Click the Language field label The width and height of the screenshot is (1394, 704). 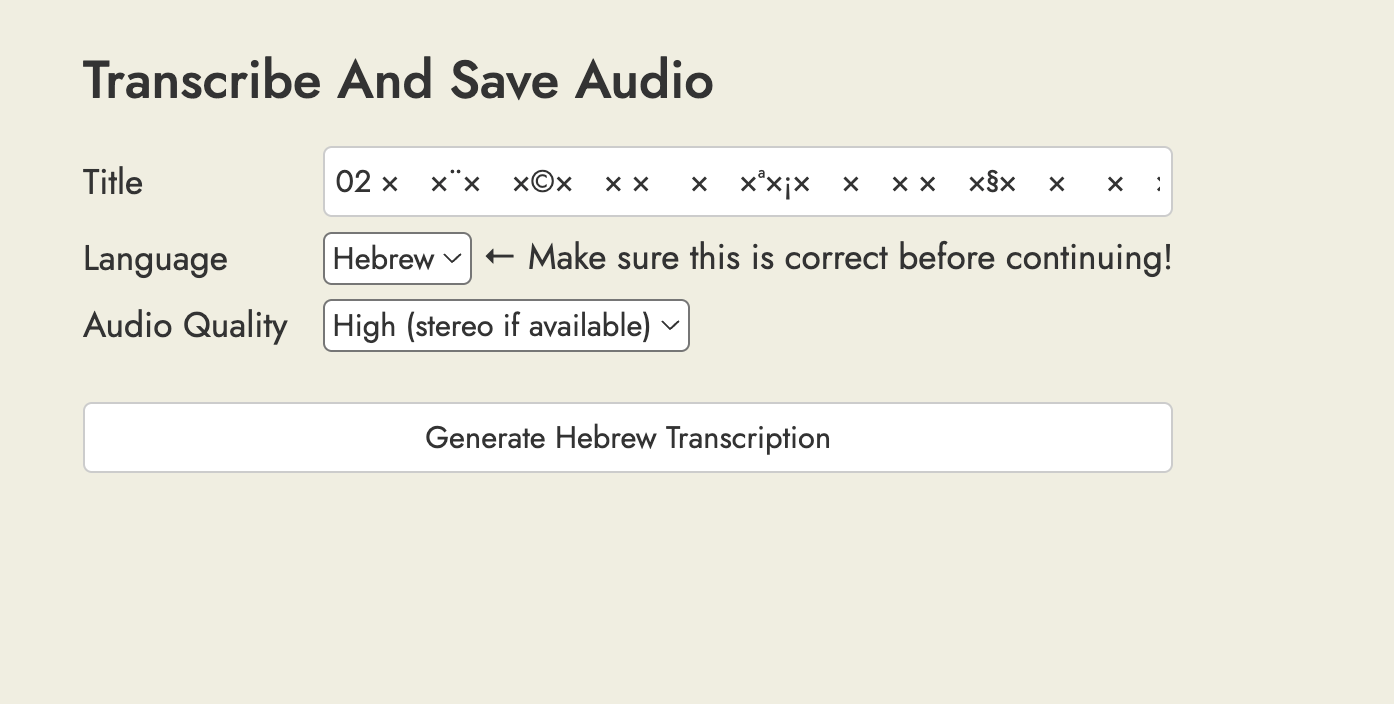coord(155,259)
